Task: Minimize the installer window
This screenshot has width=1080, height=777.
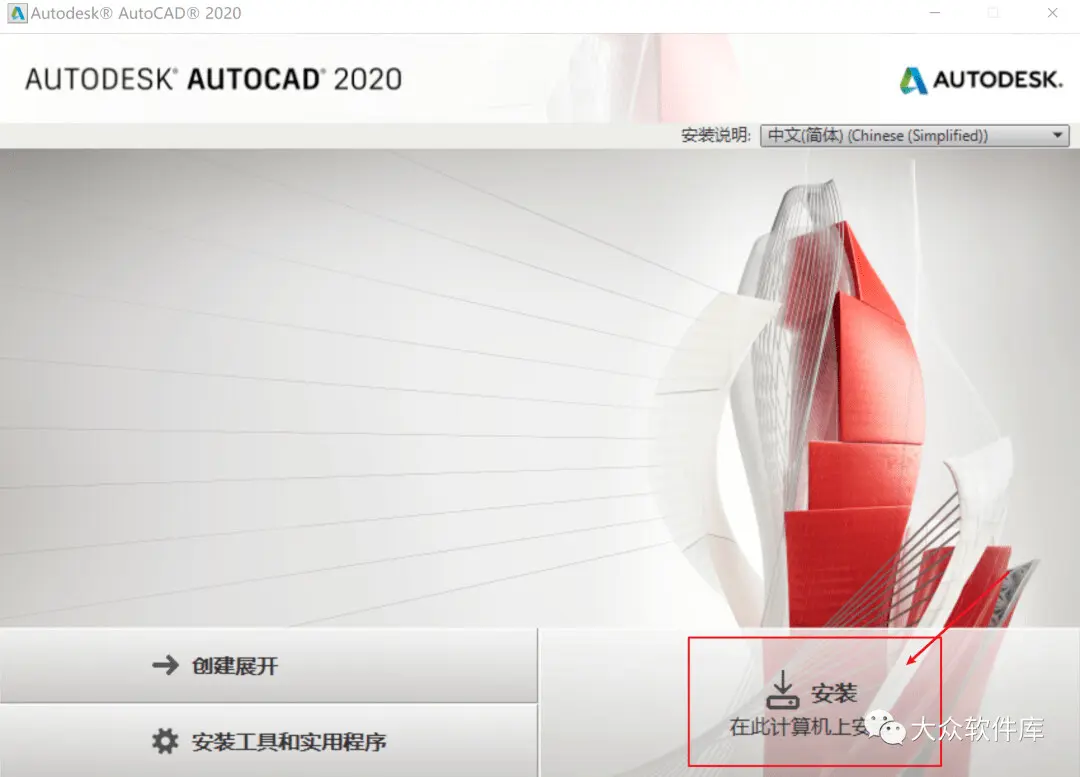Action: pos(935,13)
